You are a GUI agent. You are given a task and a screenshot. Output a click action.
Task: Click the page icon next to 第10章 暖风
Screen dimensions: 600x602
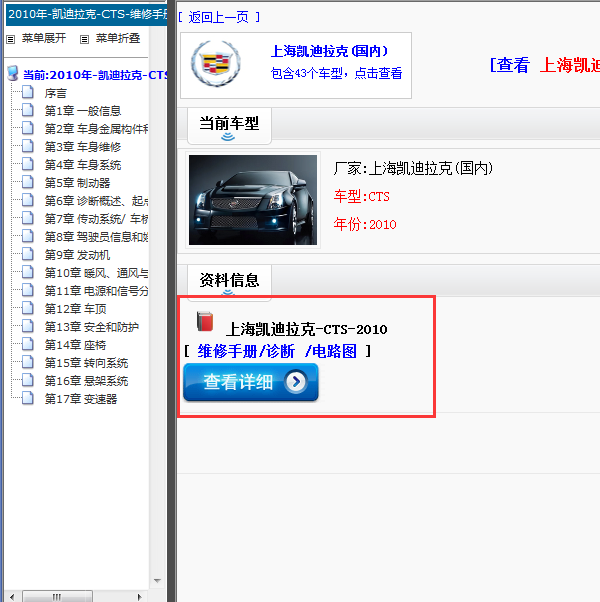click(28, 273)
